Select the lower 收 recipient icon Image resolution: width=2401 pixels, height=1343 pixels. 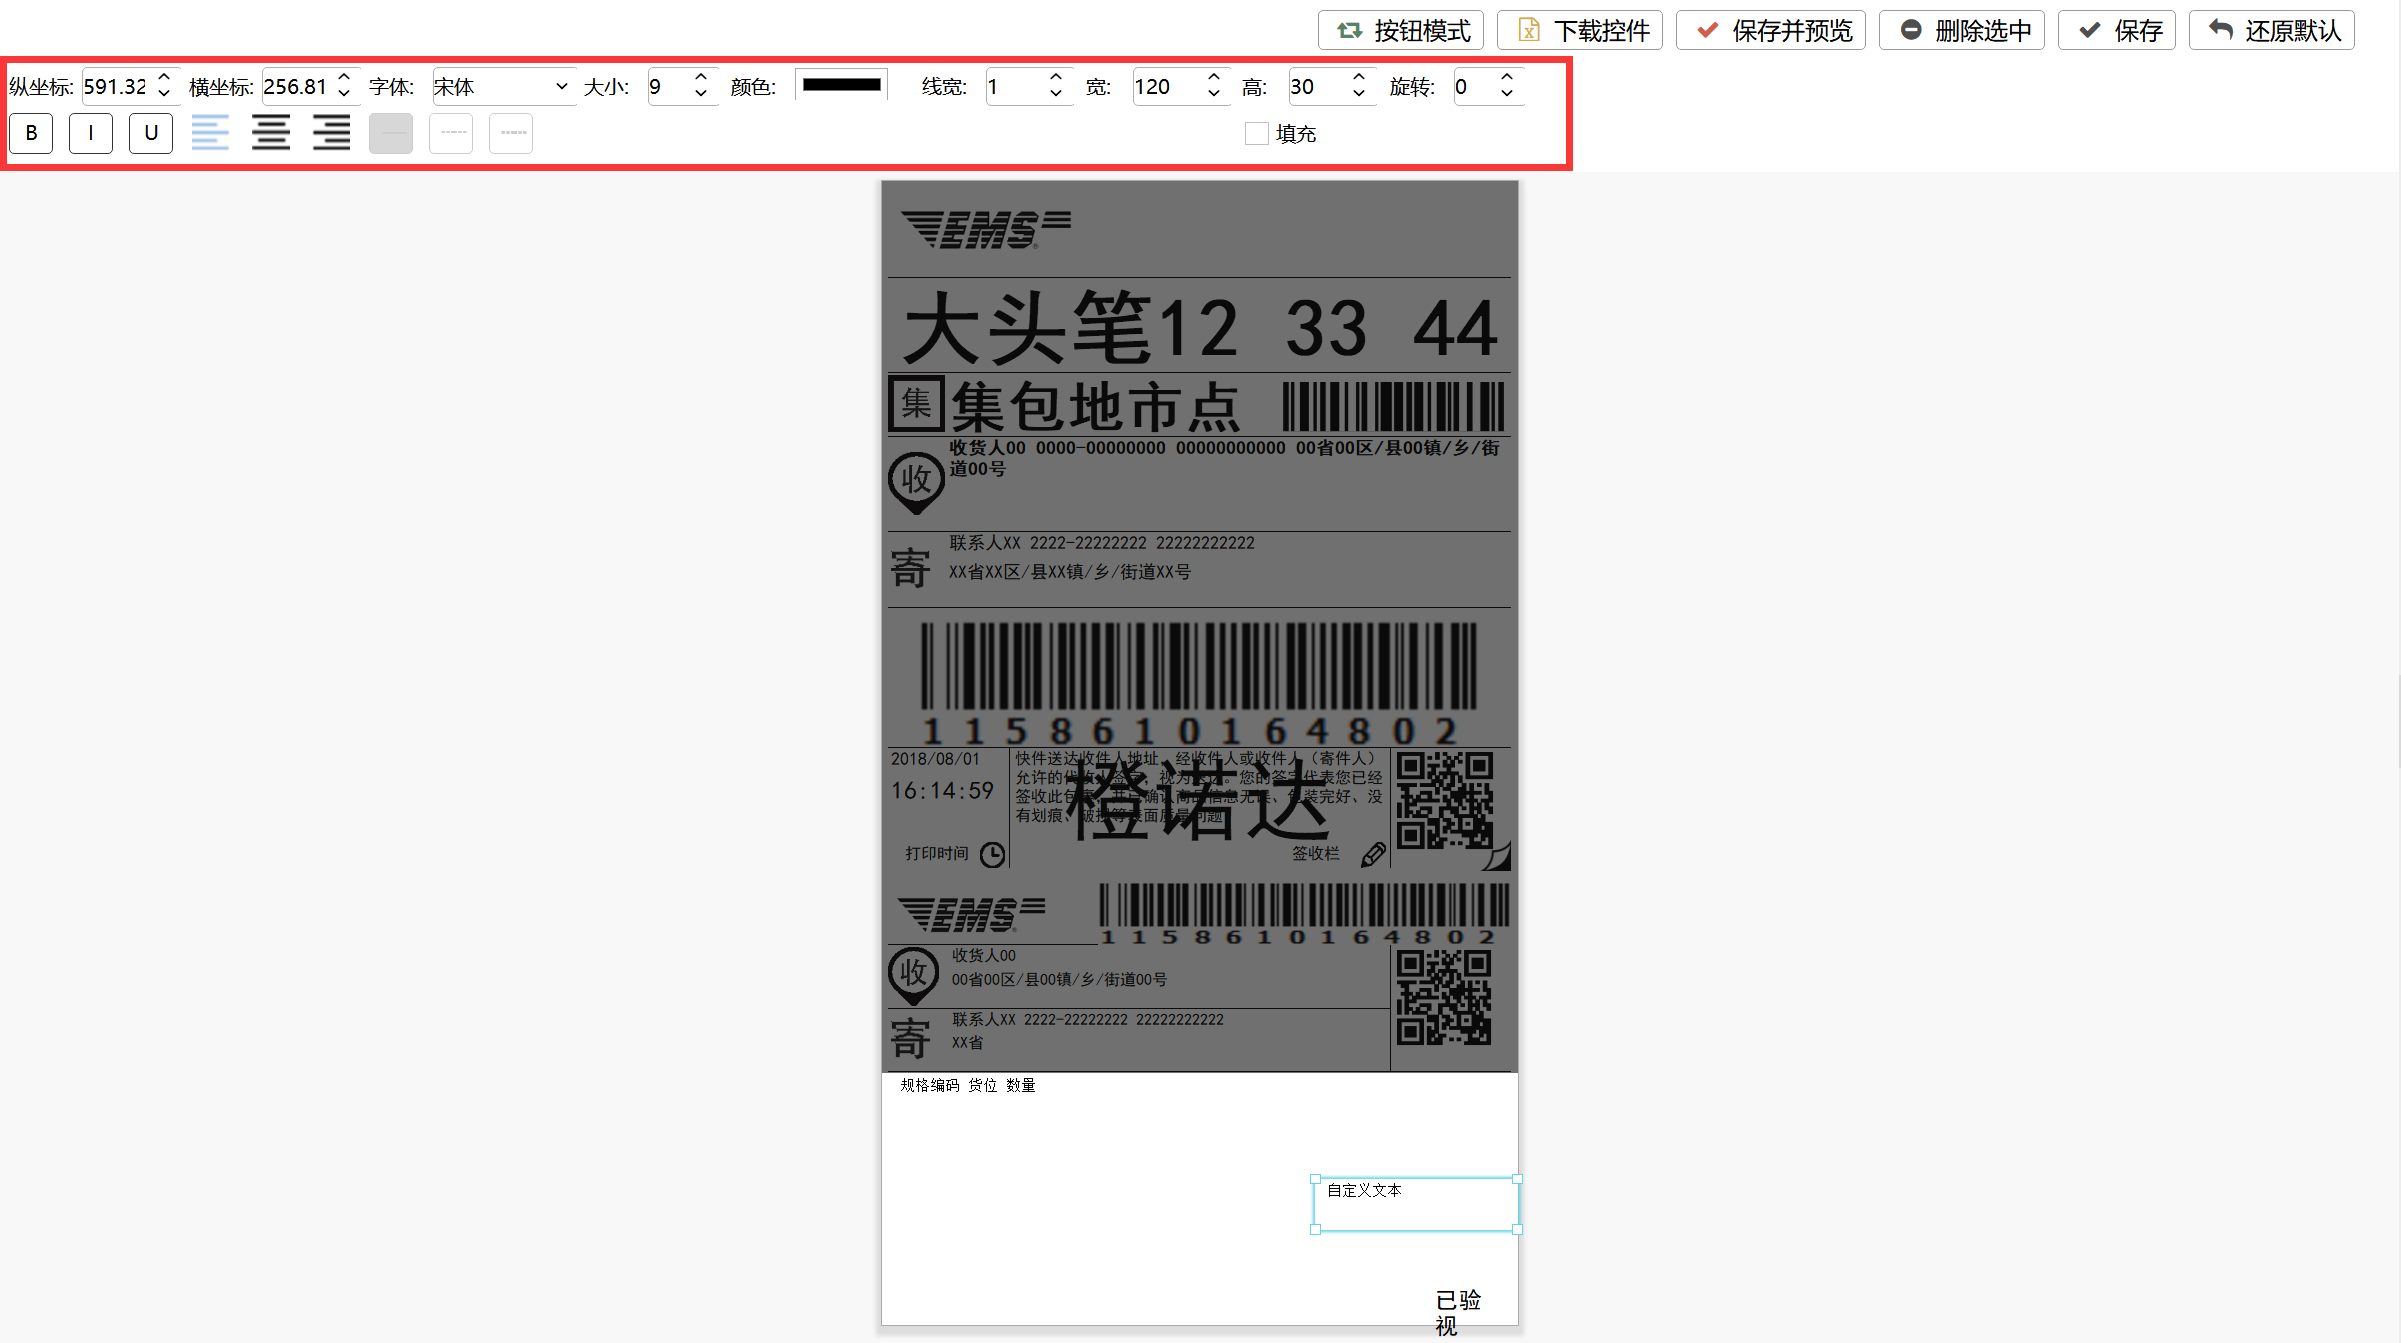[913, 975]
